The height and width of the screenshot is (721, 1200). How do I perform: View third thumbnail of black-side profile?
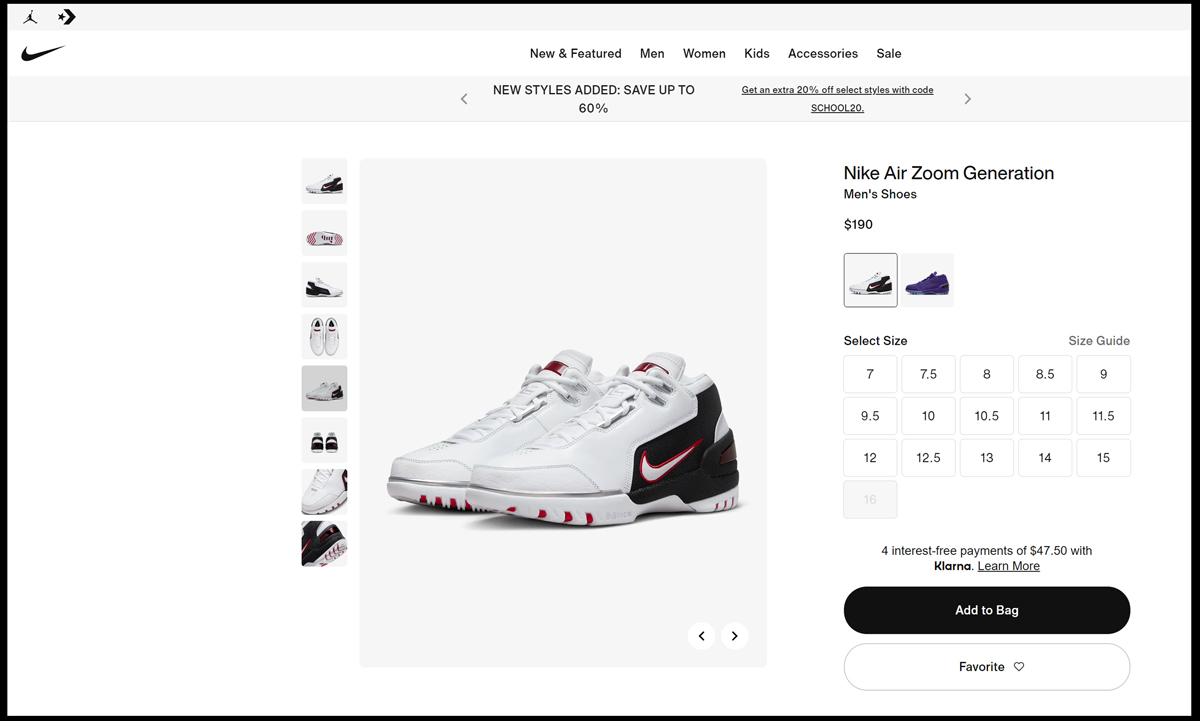point(325,285)
